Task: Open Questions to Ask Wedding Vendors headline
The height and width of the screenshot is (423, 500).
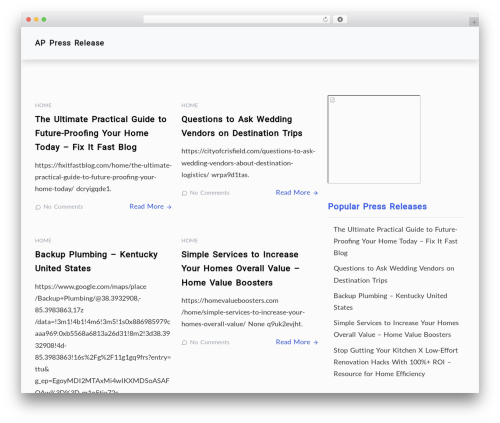Action: [242, 126]
